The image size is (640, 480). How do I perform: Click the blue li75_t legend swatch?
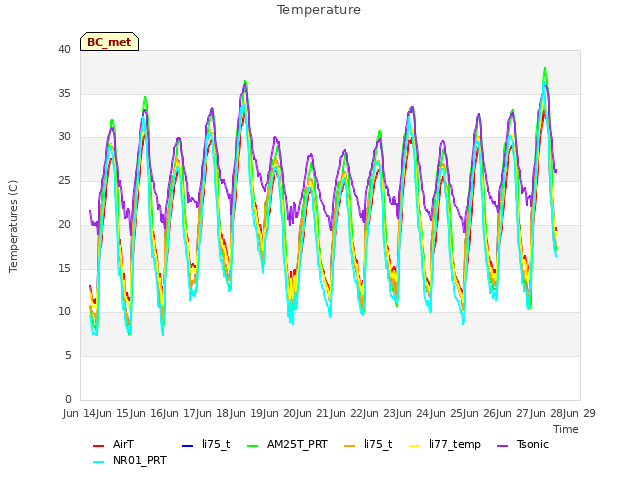[x=187, y=446]
